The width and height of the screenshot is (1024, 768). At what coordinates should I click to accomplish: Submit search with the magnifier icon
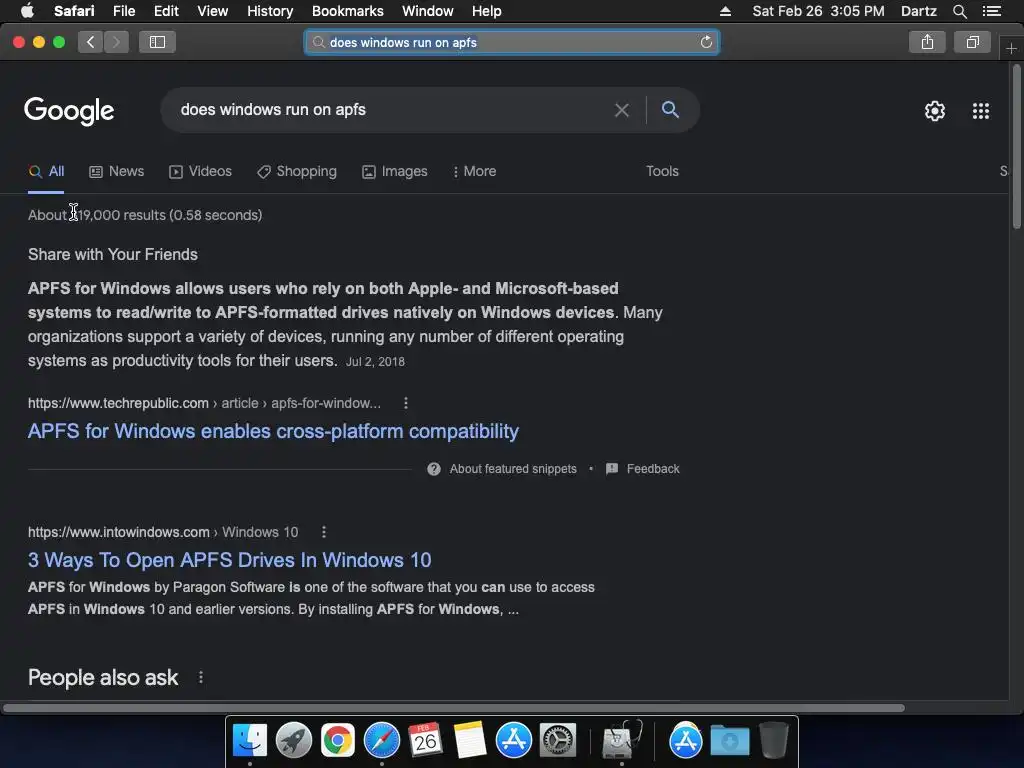click(x=670, y=110)
